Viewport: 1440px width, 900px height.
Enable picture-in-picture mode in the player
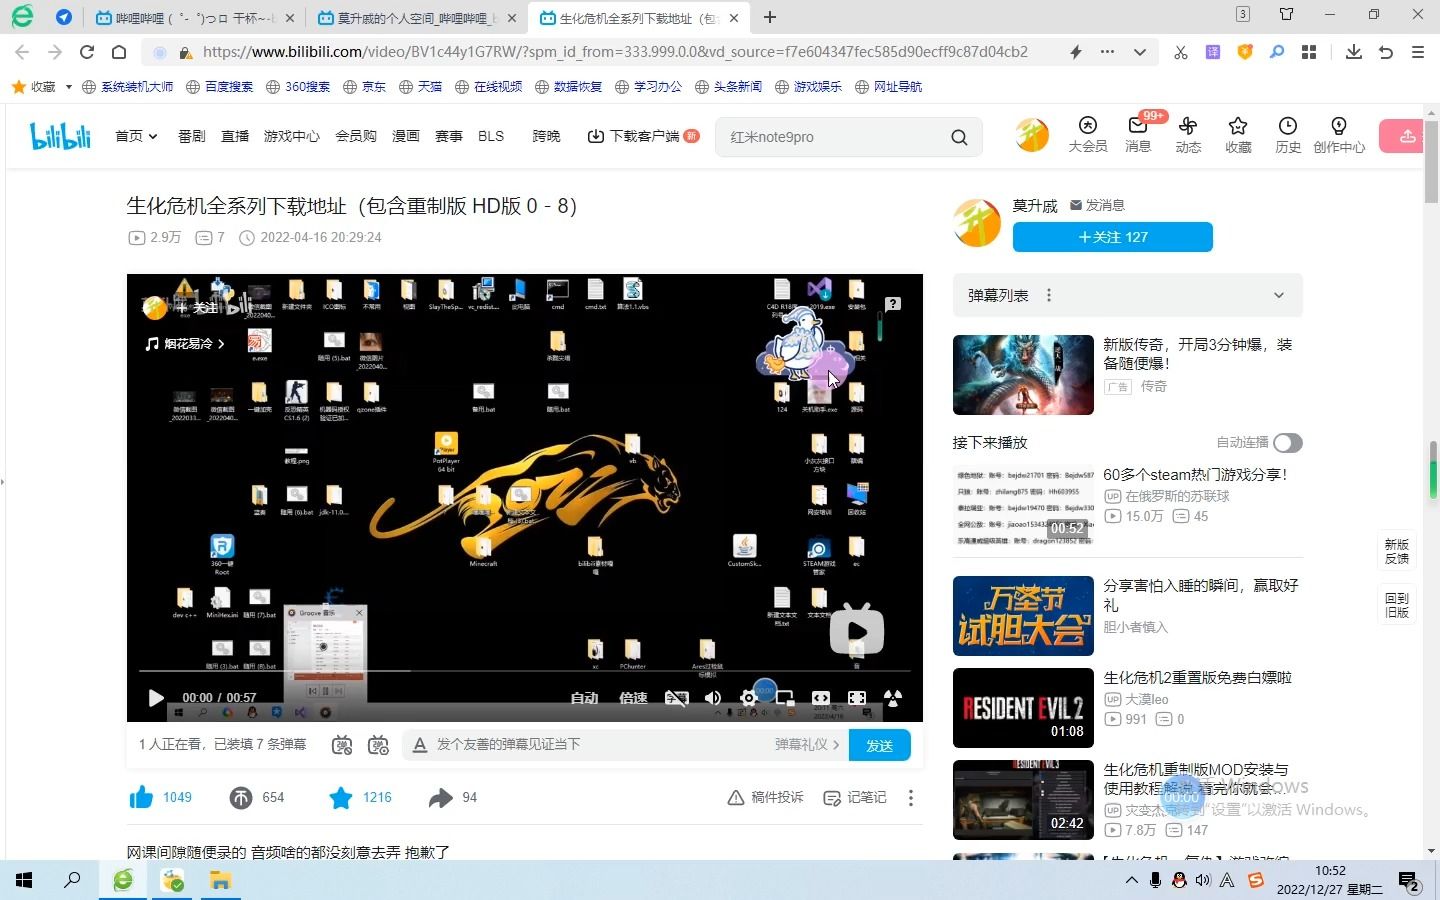coord(785,698)
